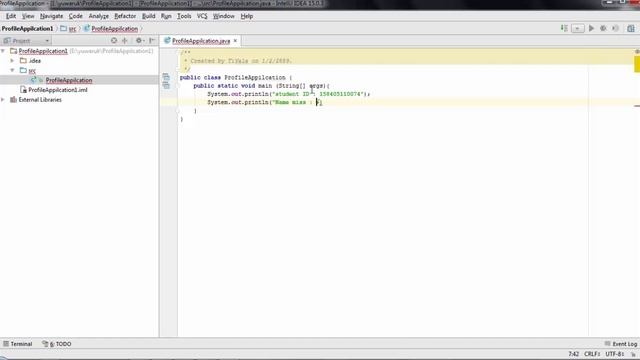Close the ProfileApplication.java tab
Screen dimensions: 640x360
click(x=235, y=41)
